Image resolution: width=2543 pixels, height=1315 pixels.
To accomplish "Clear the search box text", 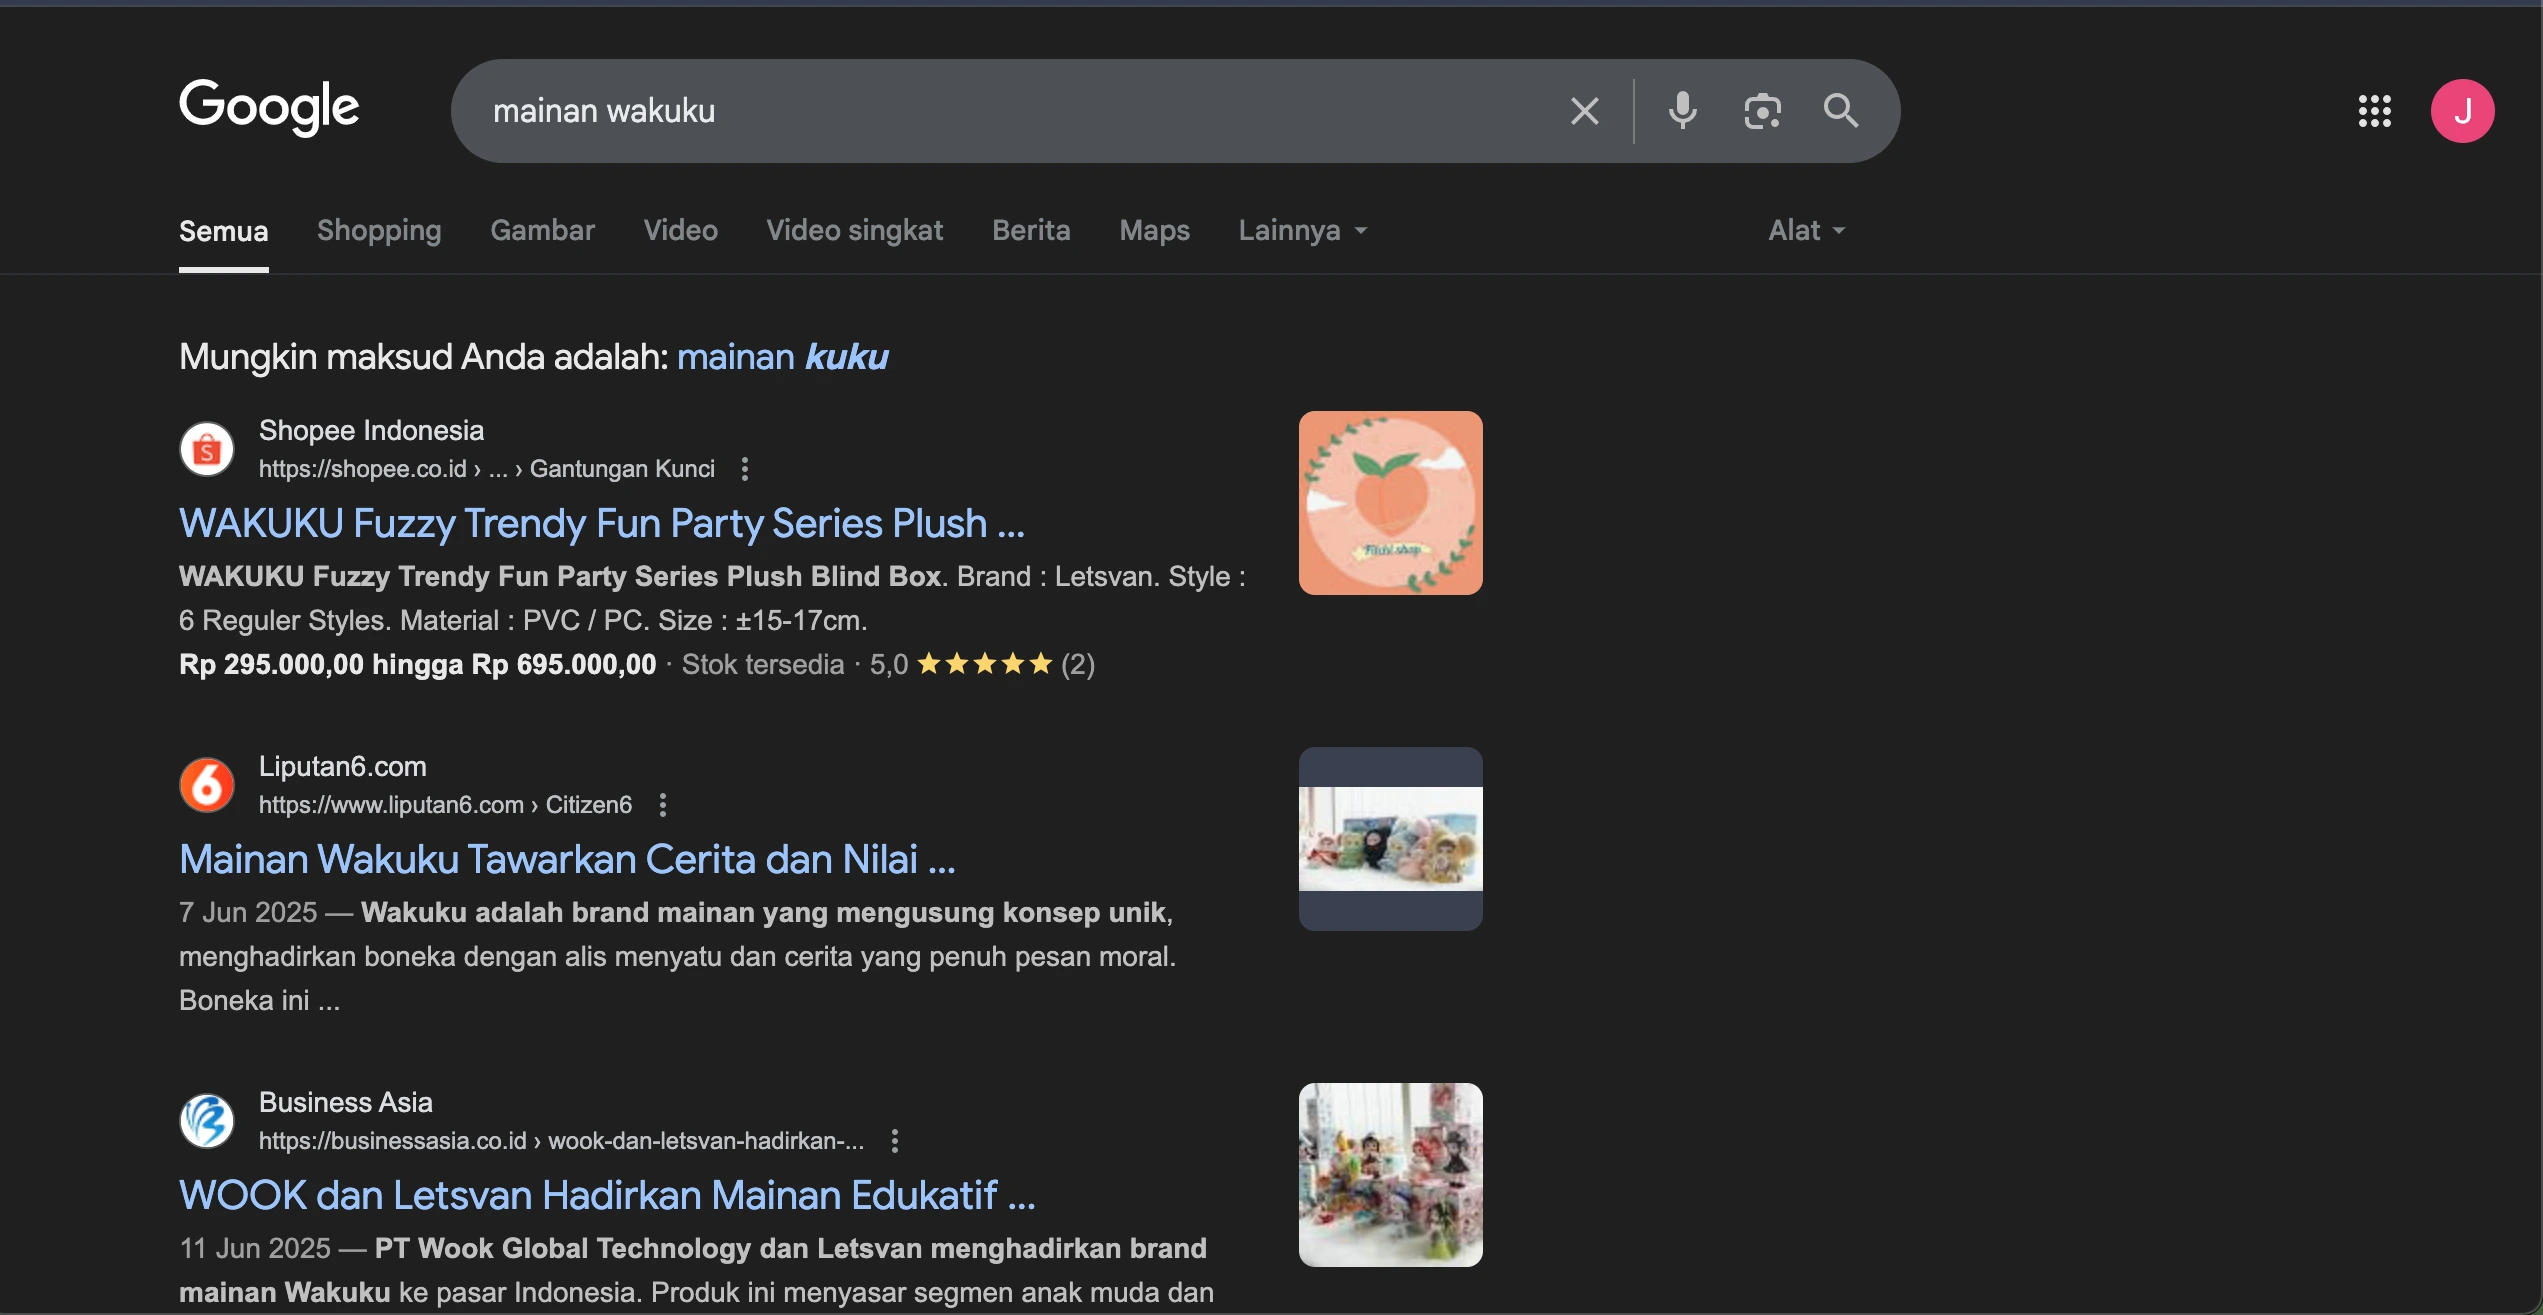I will [1584, 111].
